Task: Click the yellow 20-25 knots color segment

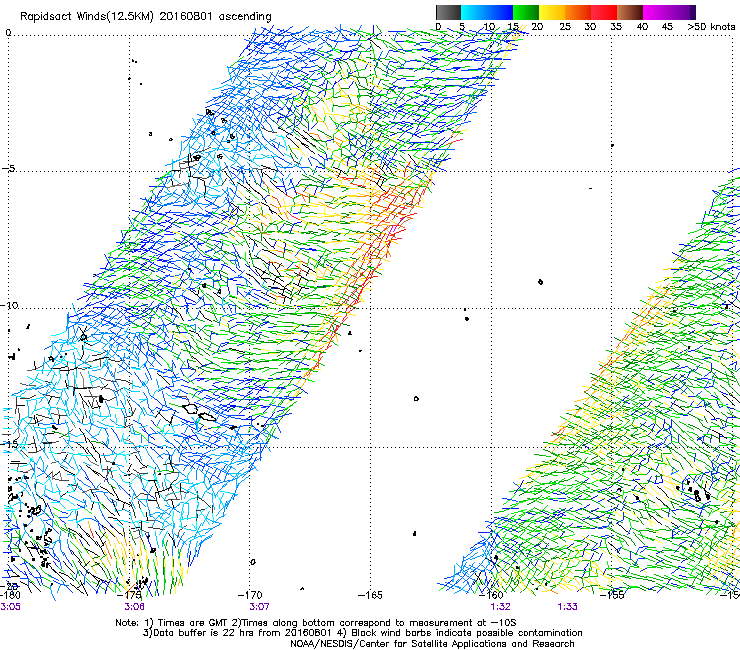Action: [x=552, y=12]
